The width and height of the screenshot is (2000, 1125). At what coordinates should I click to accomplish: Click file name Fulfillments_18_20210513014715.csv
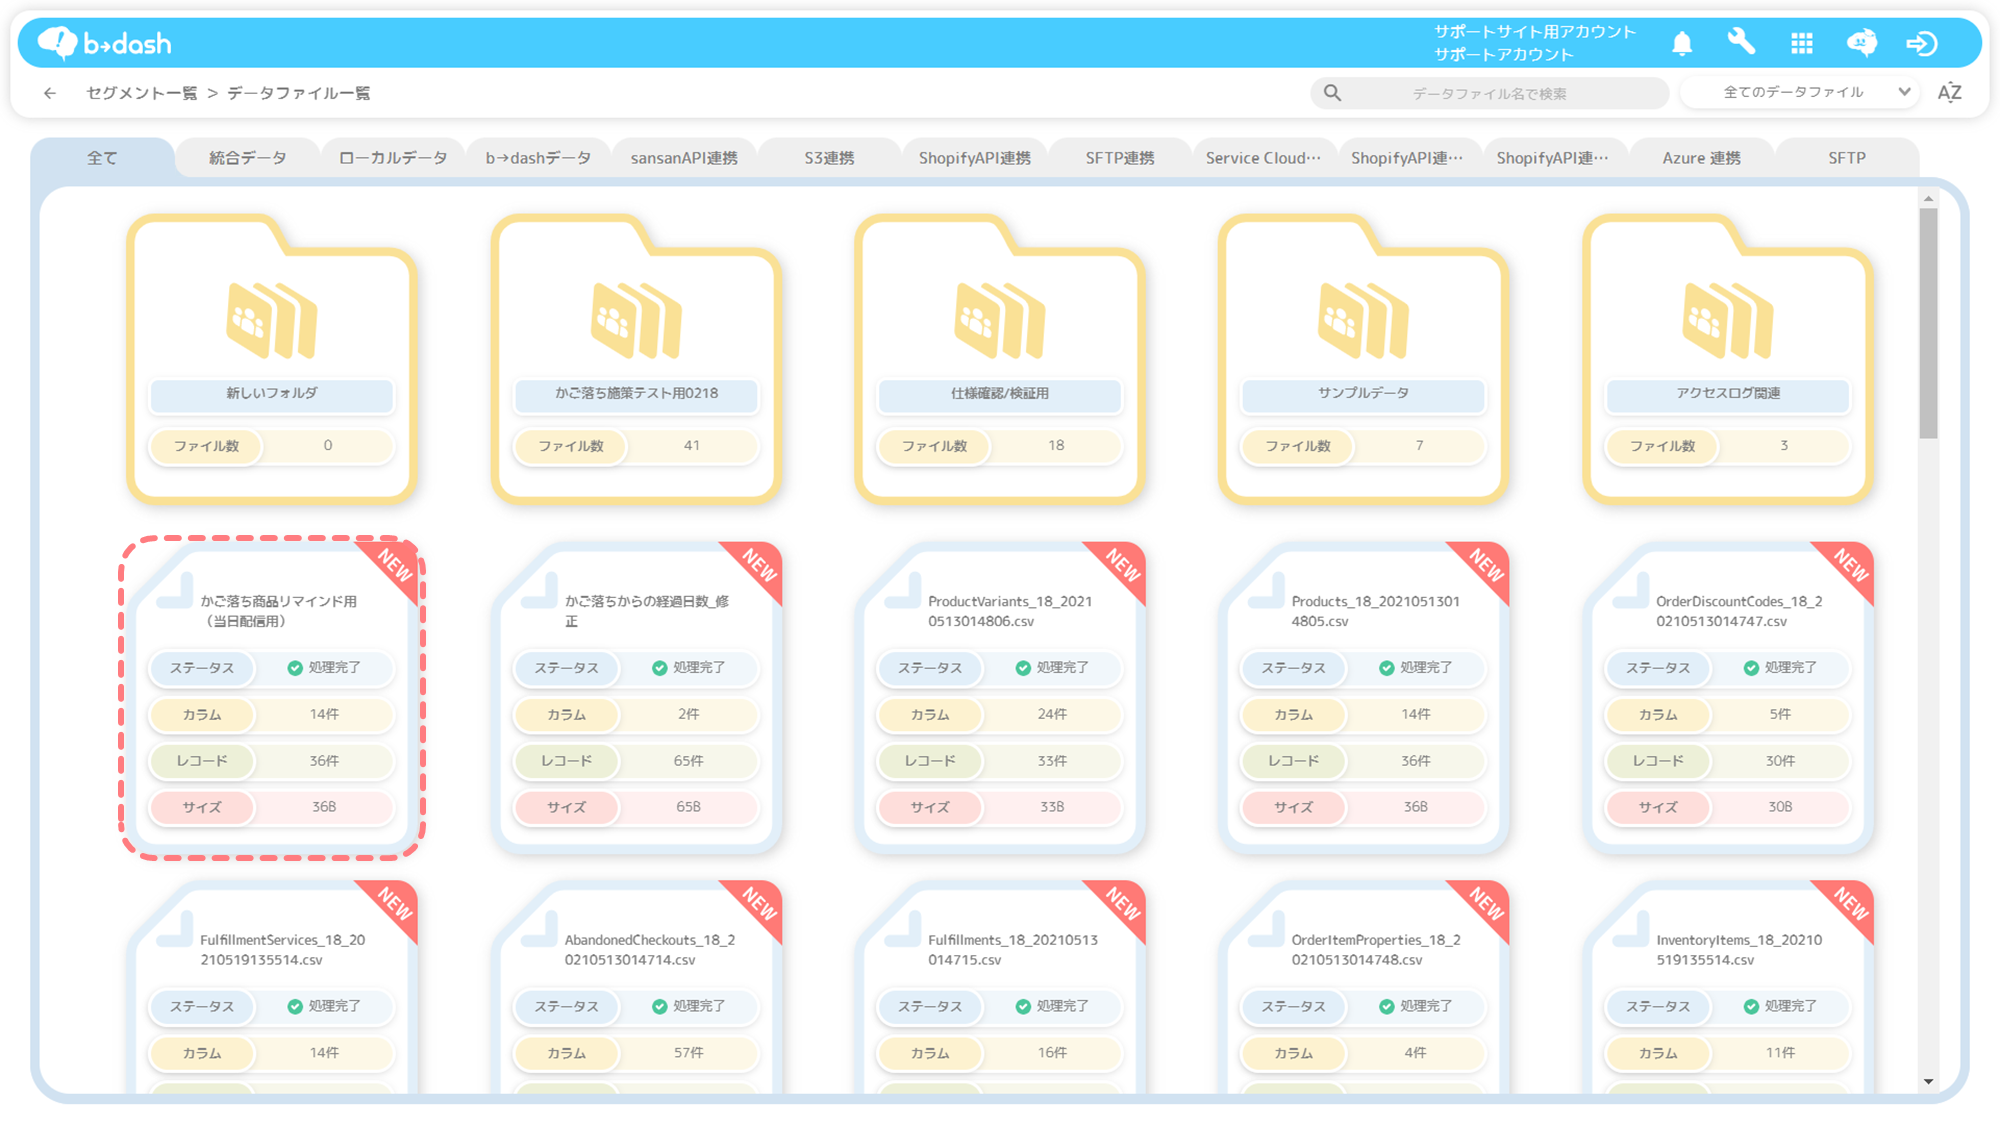(x=1012, y=950)
